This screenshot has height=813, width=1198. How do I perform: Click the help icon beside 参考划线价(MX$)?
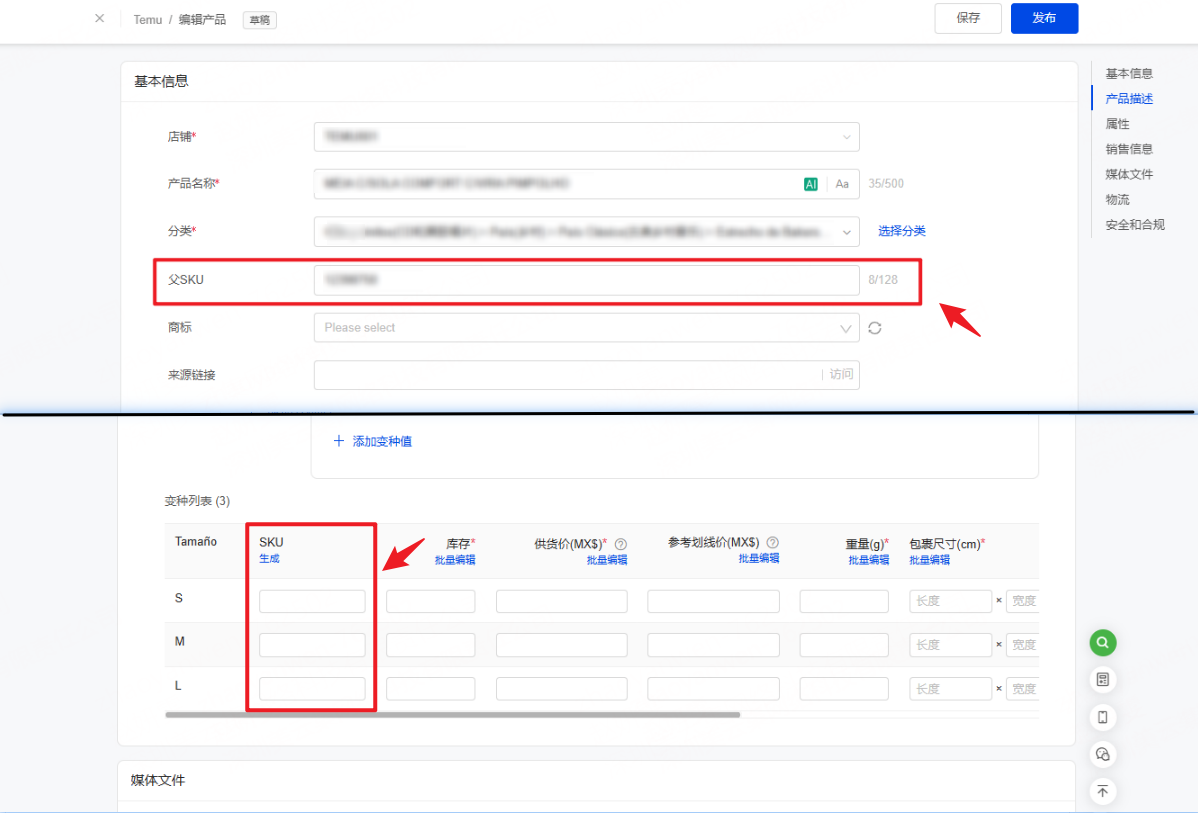pos(773,543)
